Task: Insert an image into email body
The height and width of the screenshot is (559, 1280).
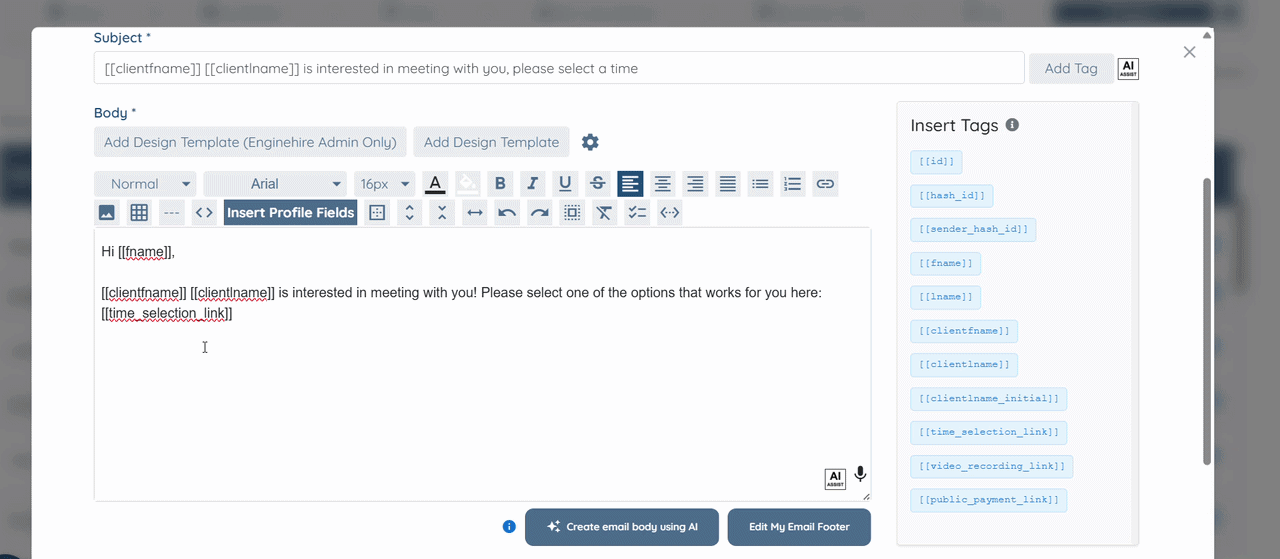Action: pyautogui.click(x=107, y=212)
